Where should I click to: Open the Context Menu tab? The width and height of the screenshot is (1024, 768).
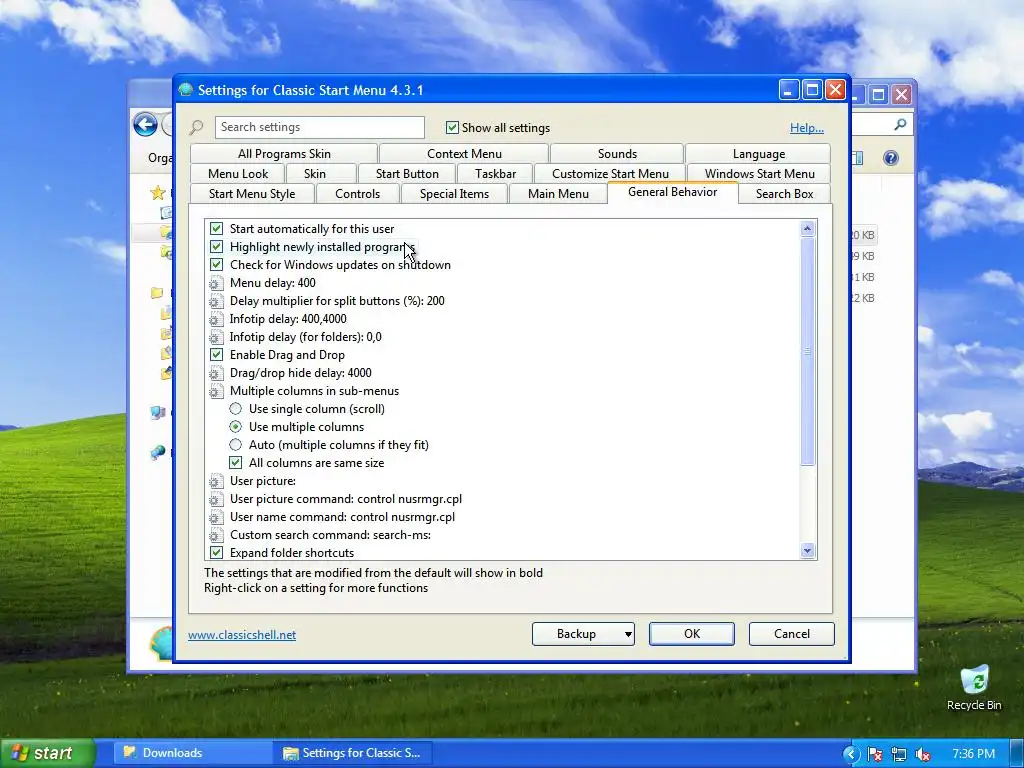pos(464,153)
